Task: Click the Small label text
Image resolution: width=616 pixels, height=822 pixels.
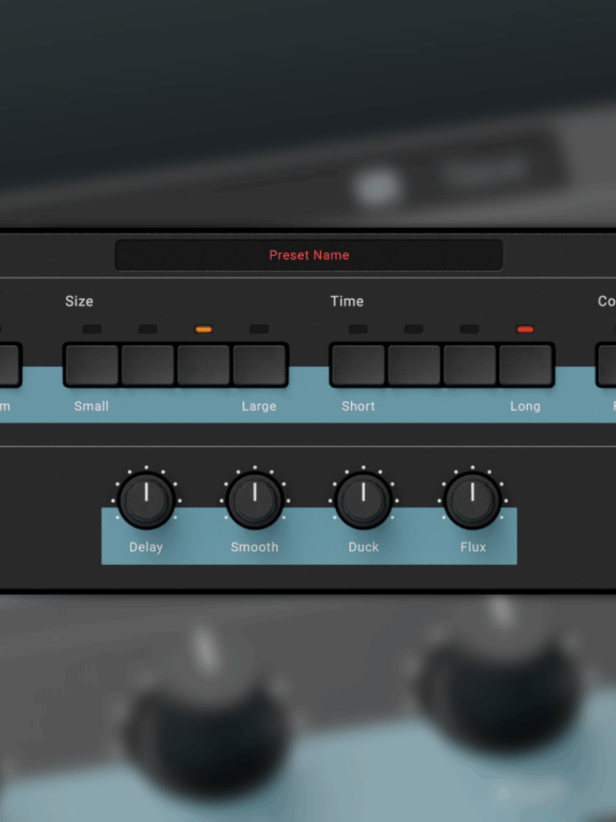Action: point(91,406)
